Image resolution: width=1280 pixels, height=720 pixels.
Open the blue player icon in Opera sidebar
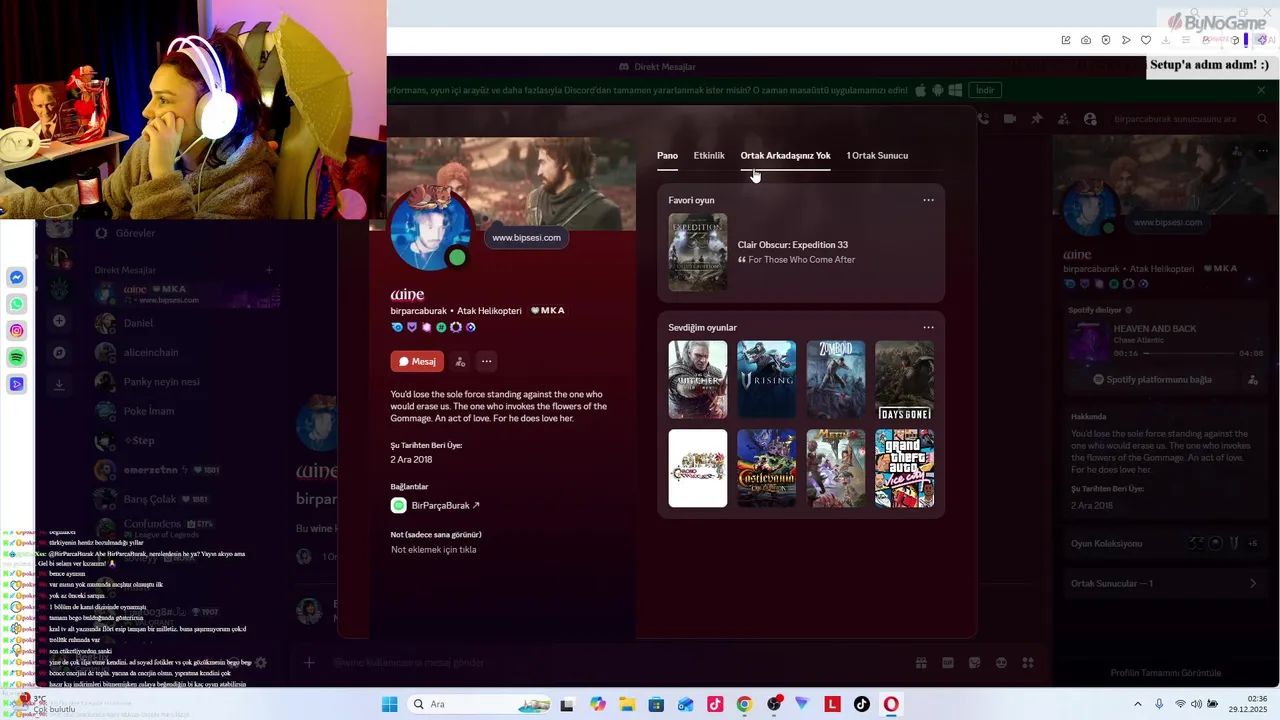point(17,384)
